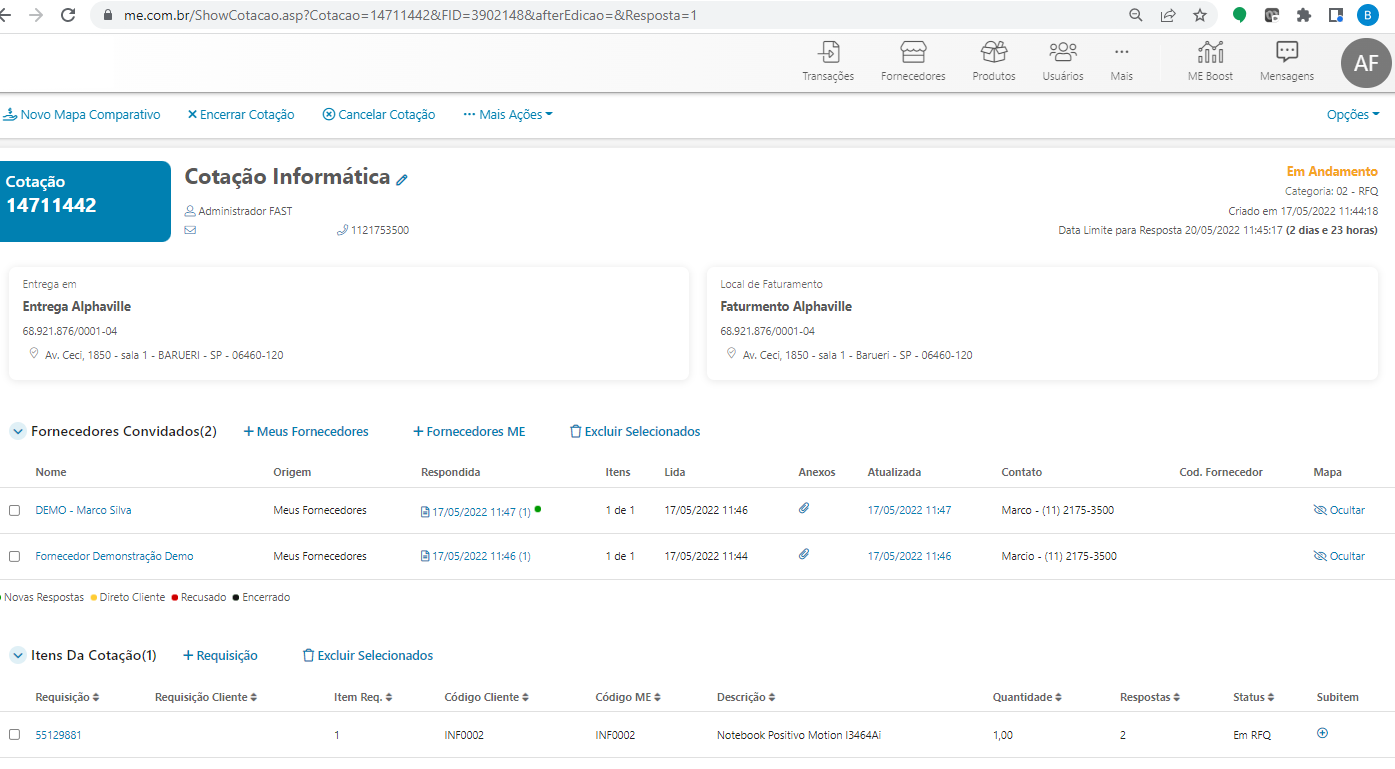Click Novo Mapa Comparativo

[82, 115]
